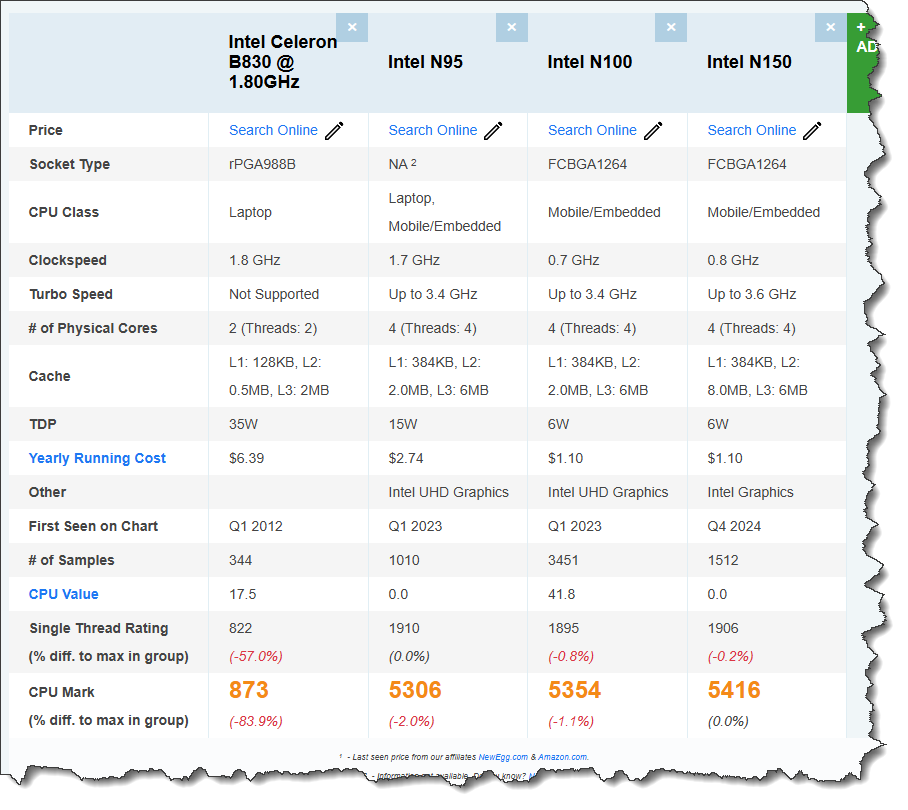Edit price pencil for Intel N95
This screenshot has height=810, width=908.
pyautogui.click(x=493, y=131)
